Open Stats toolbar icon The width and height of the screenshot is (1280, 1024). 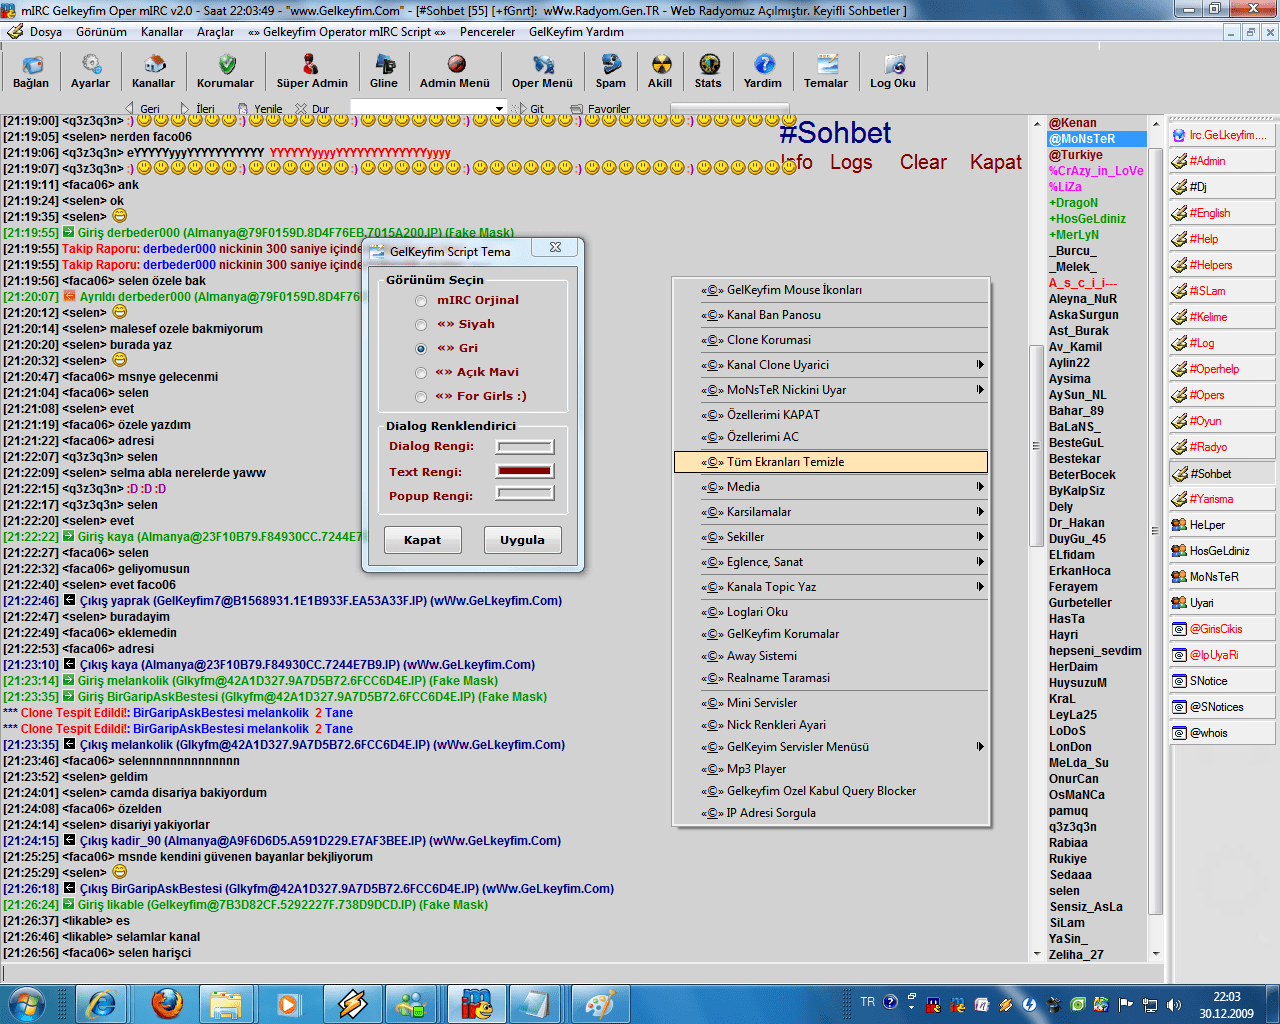(708, 72)
